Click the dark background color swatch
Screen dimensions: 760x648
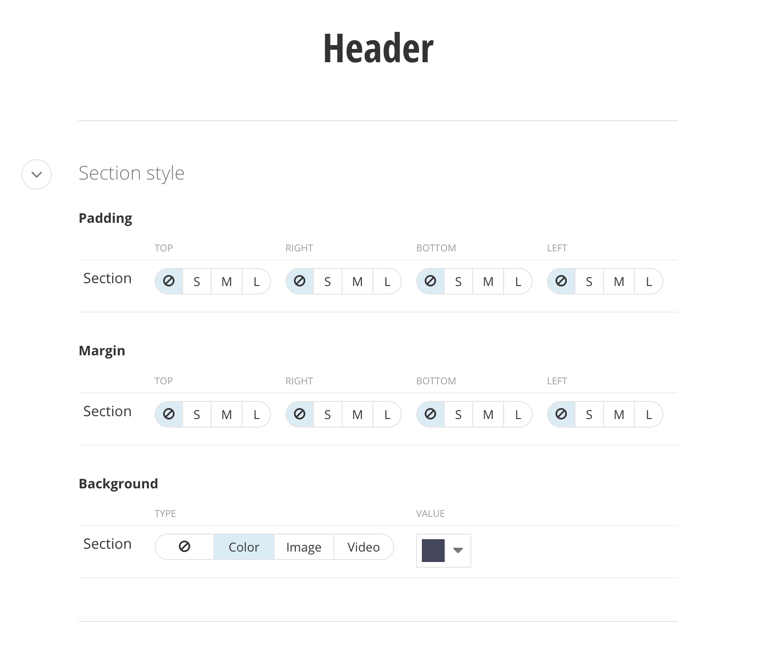click(x=433, y=550)
